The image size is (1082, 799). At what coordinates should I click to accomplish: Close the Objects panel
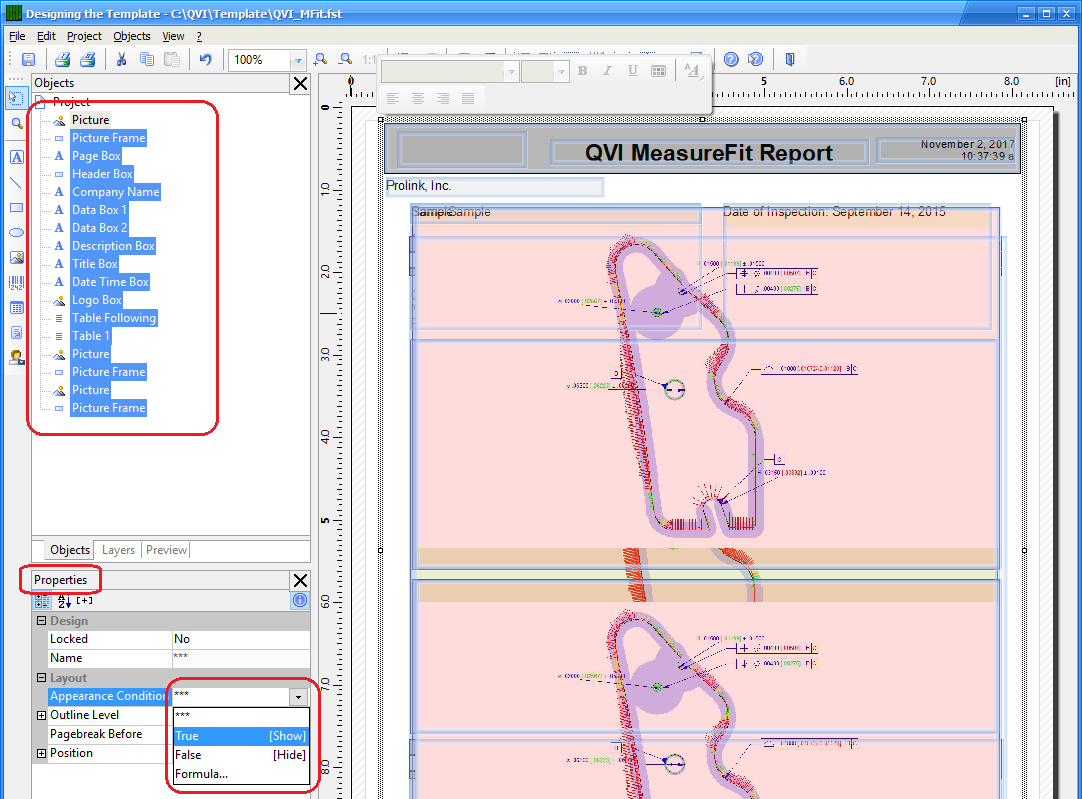pyautogui.click(x=300, y=83)
